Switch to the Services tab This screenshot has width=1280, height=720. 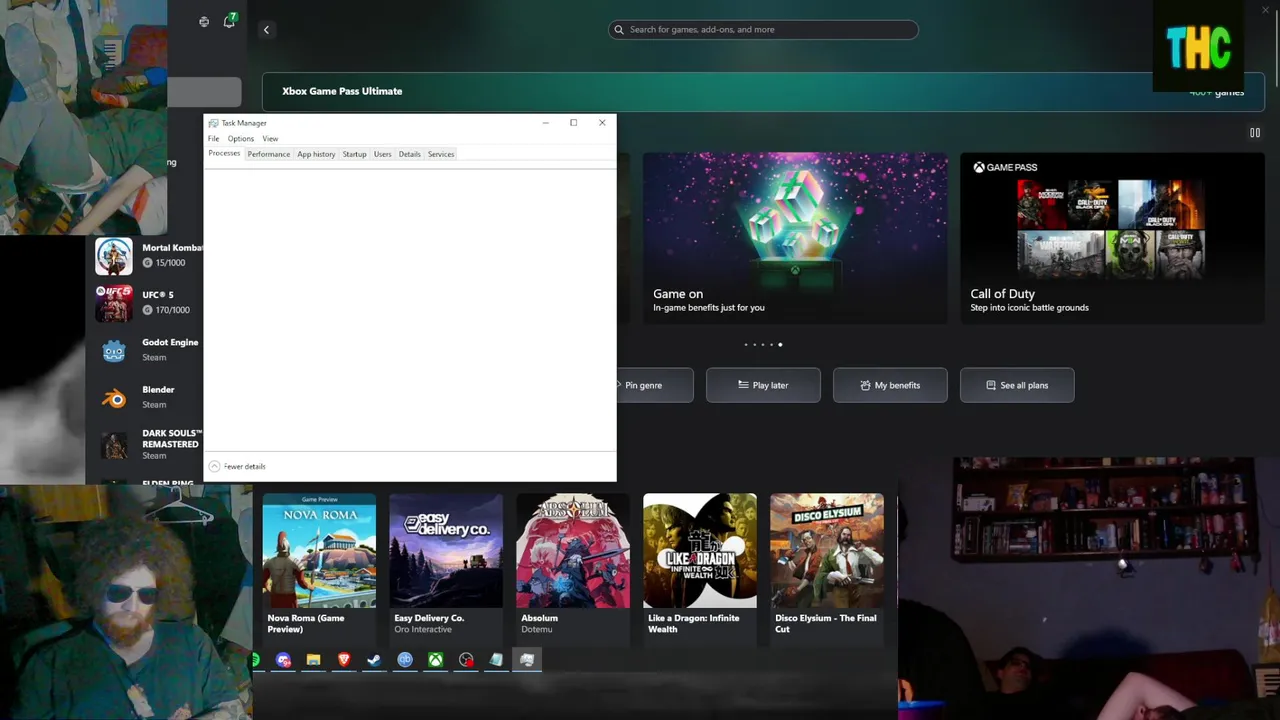point(441,154)
